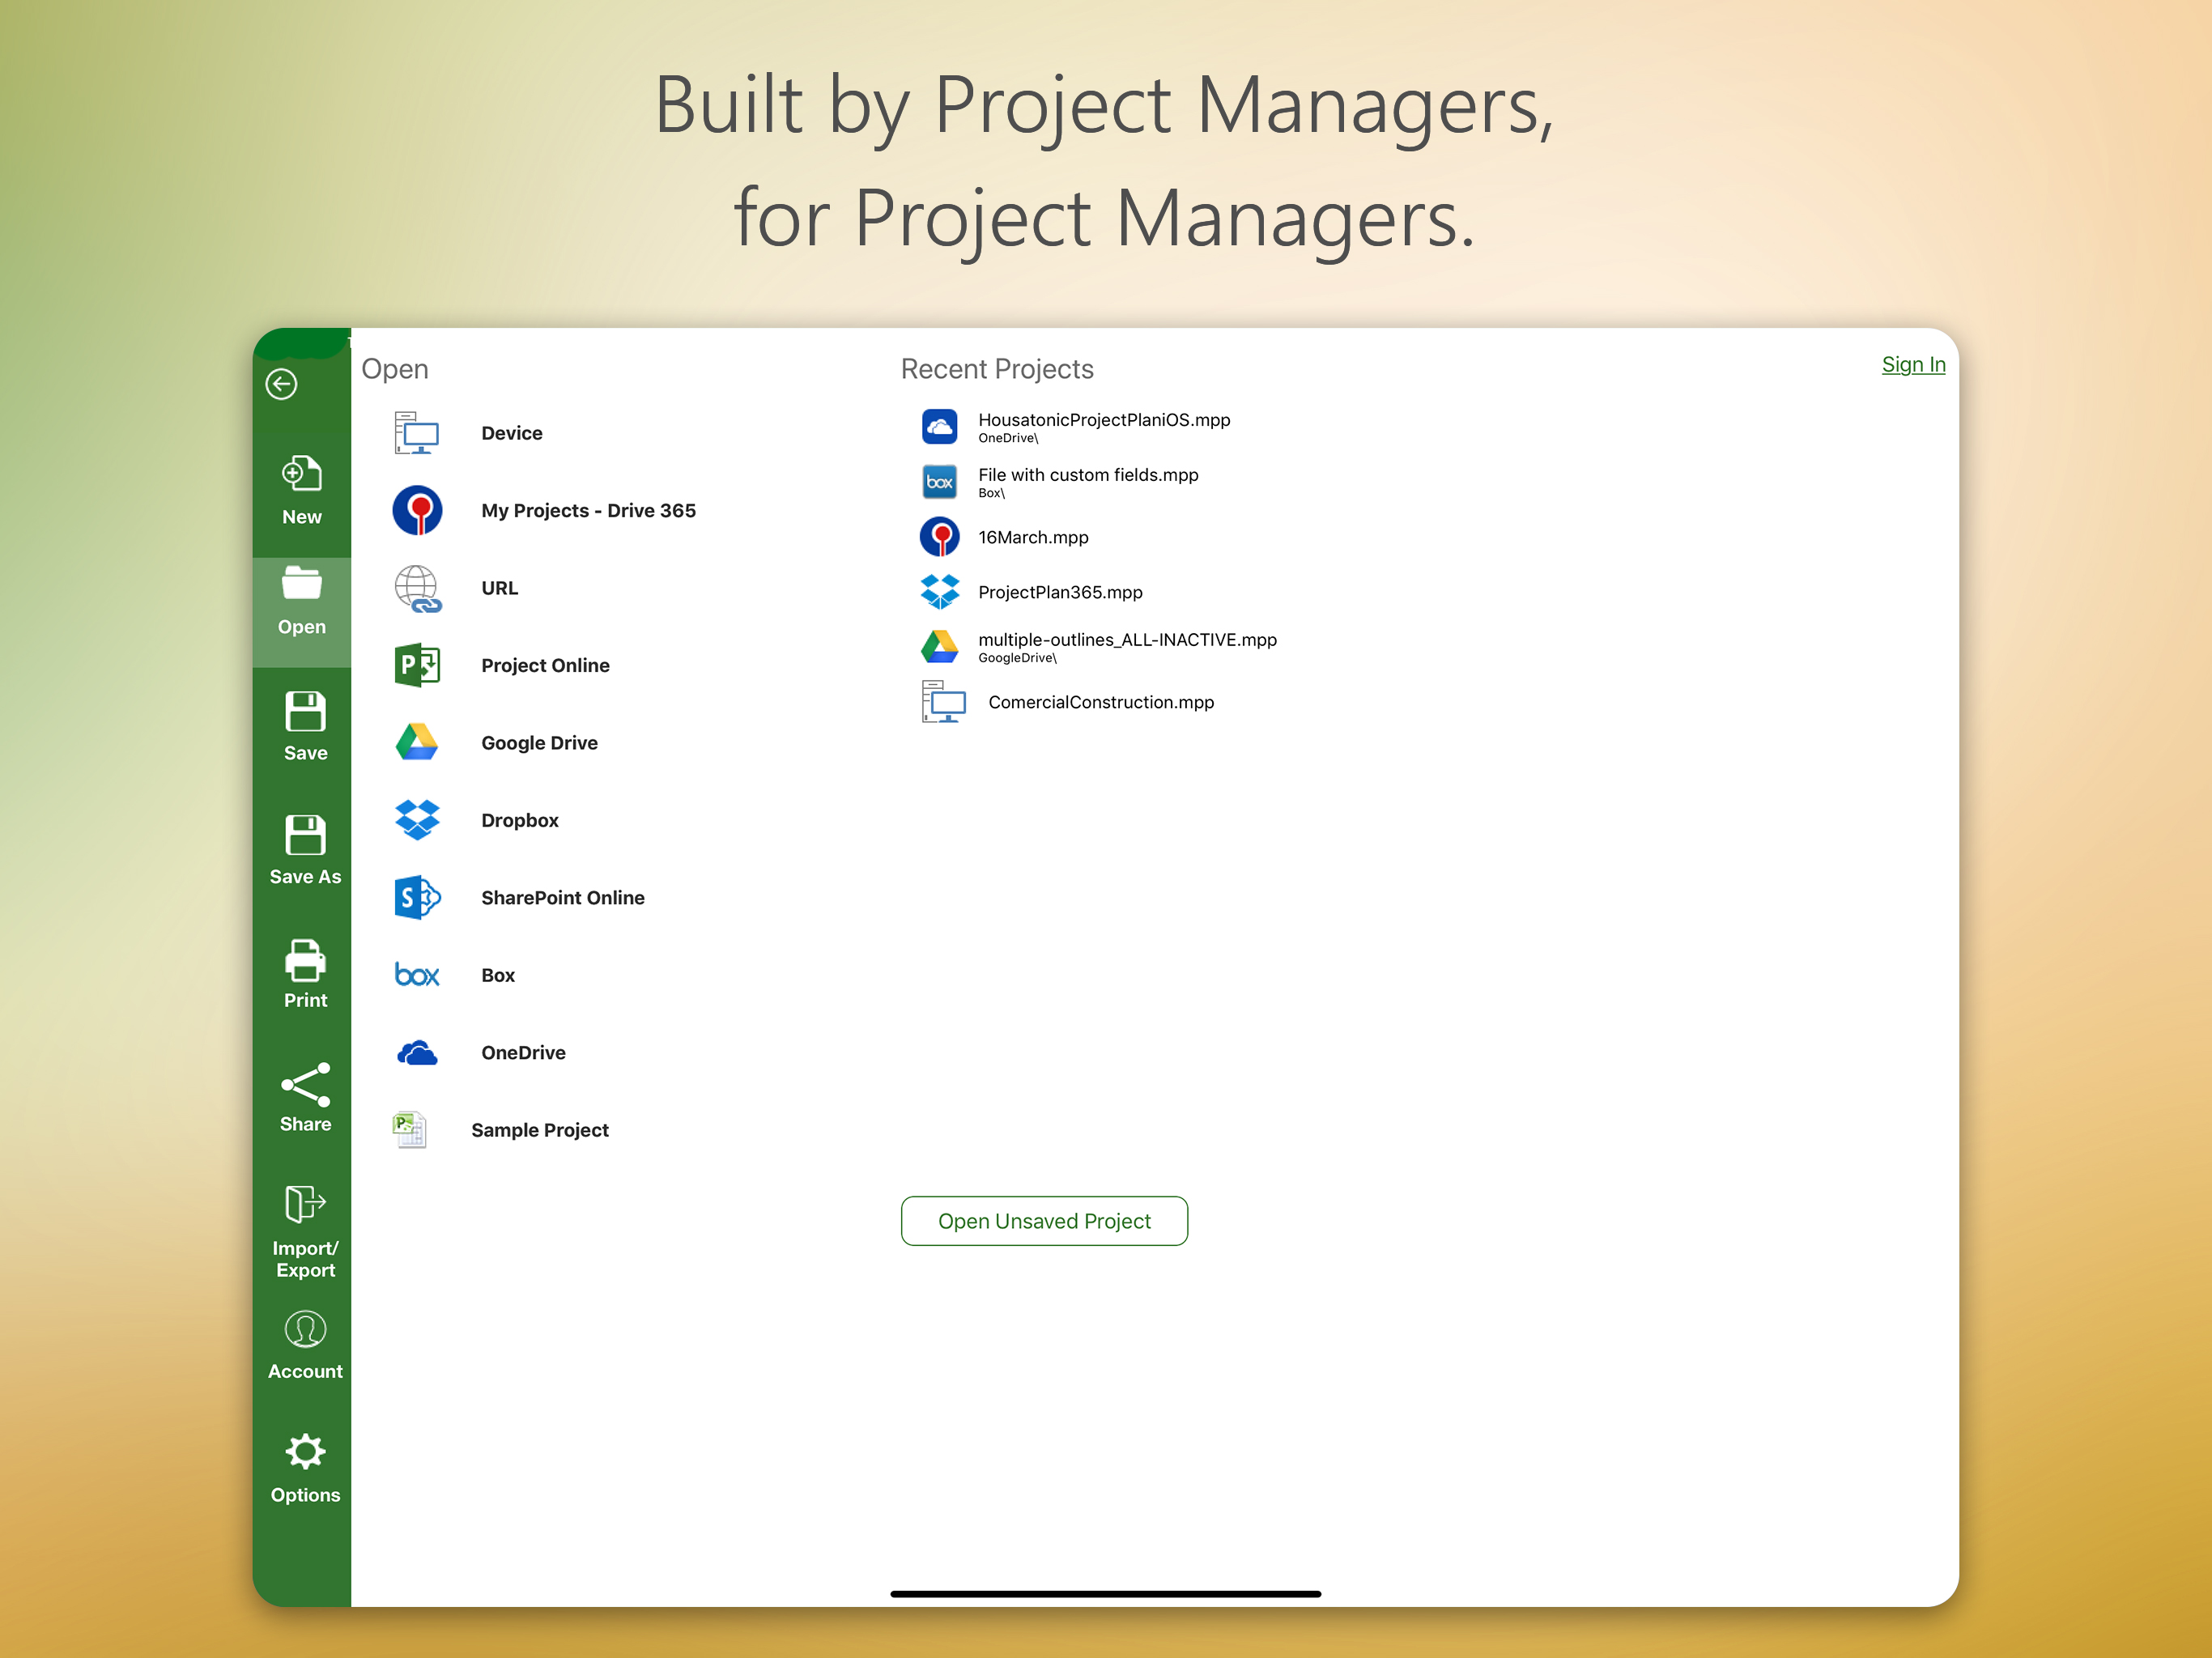Select the New project sidebar icon
This screenshot has height=1658, width=2212.
point(302,489)
